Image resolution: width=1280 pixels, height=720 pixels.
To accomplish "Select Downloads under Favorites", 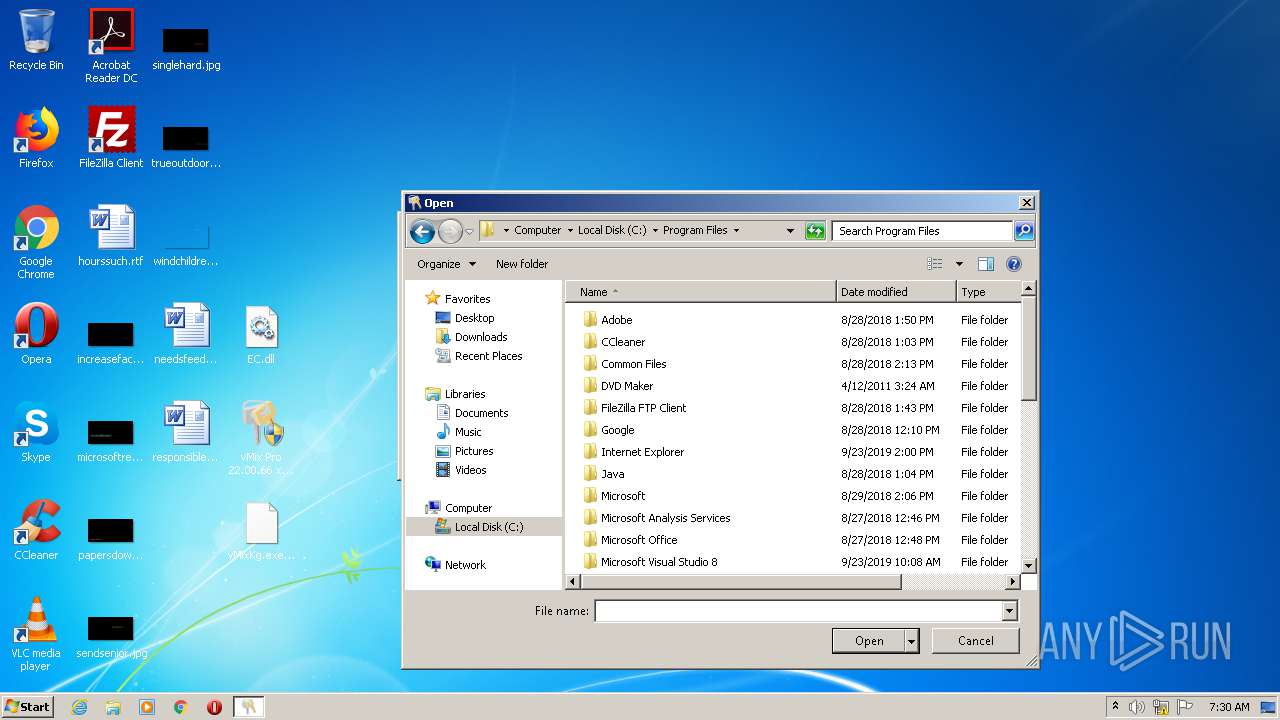I will pos(481,337).
